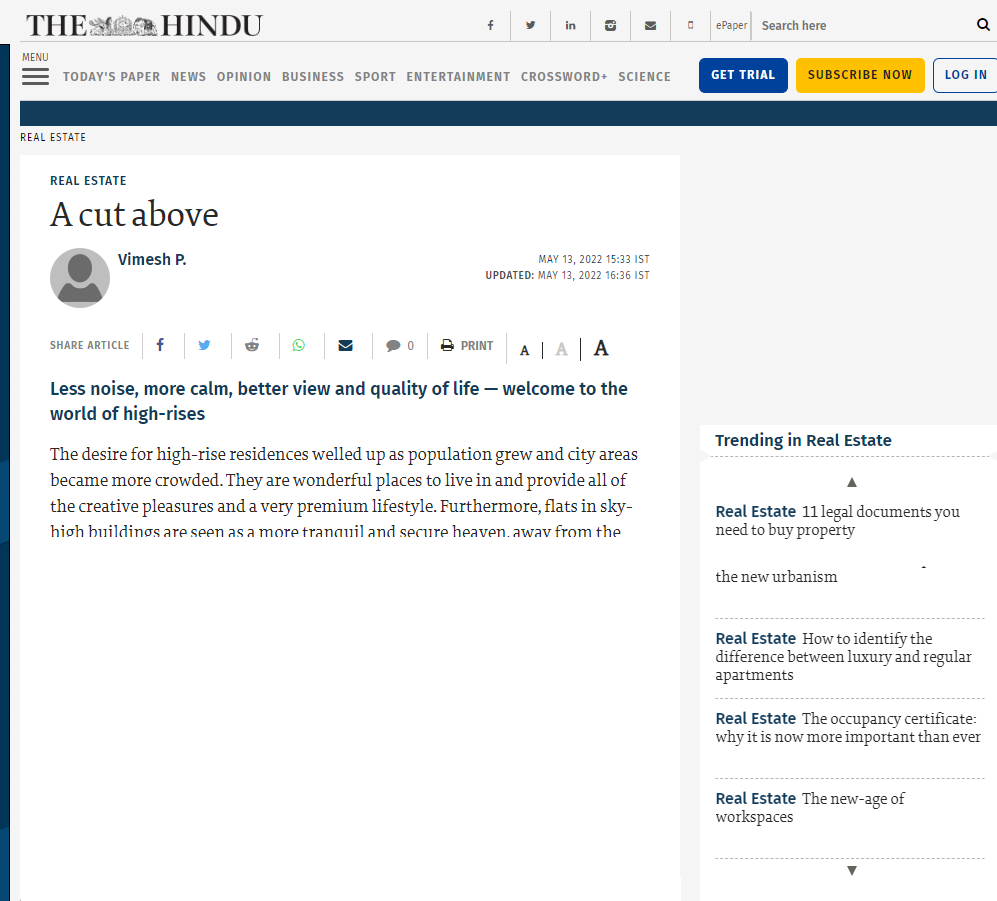Click the Subscribe Now button
This screenshot has width=997, height=901.
(x=860, y=76)
